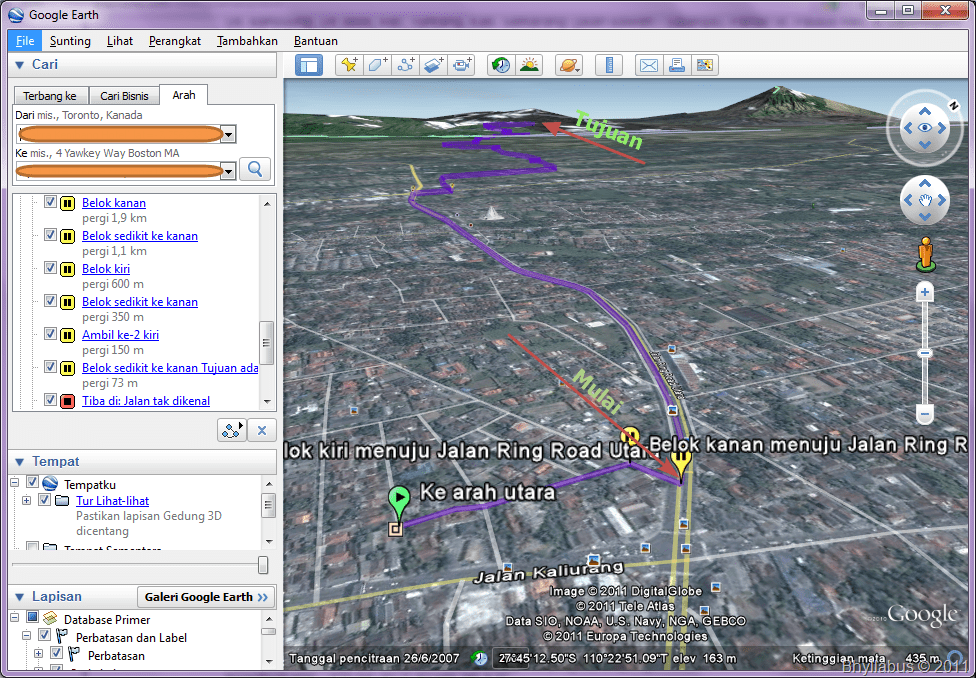976x678 pixels.
Task: Click the search magnifier button
Action: click(255, 169)
